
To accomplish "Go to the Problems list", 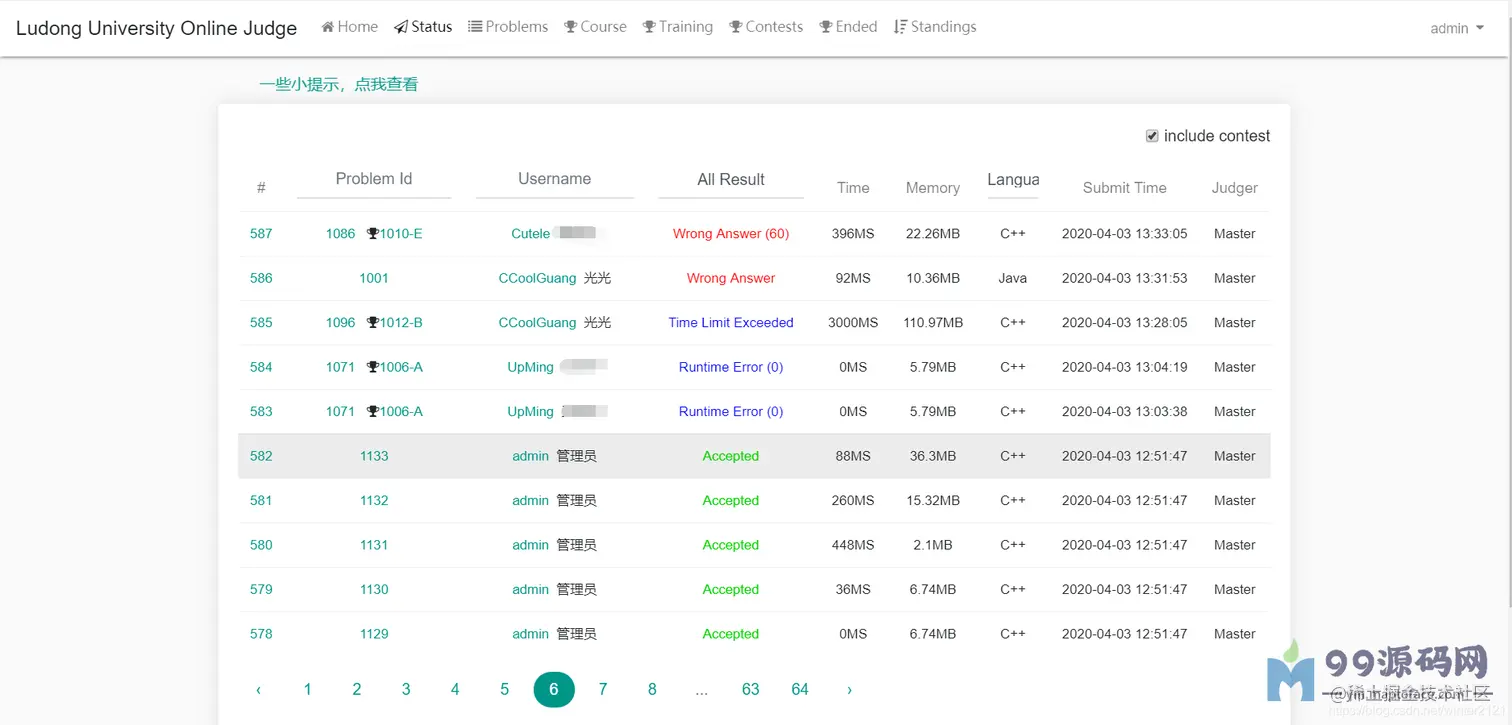I will pyautogui.click(x=508, y=27).
